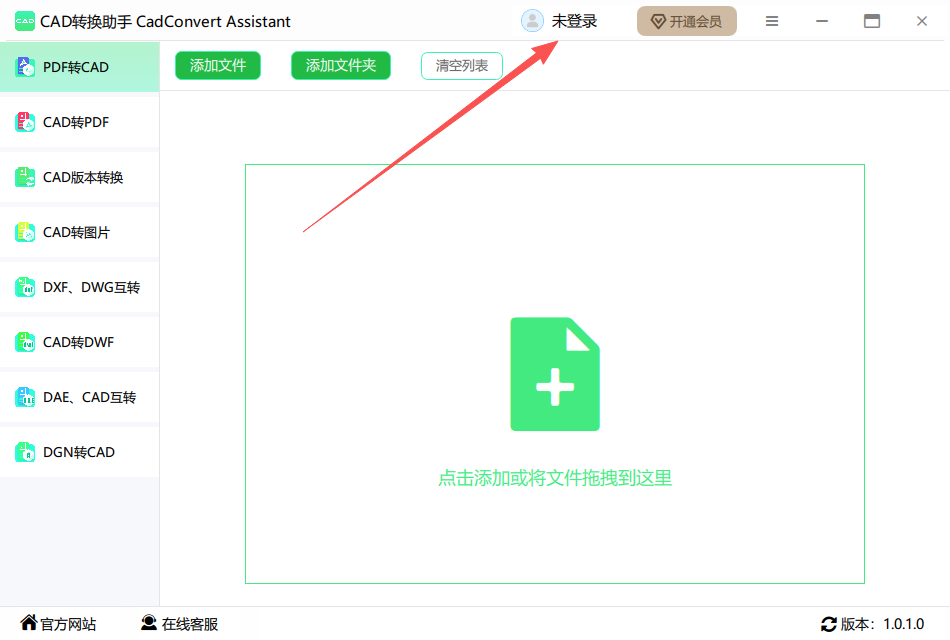This screenshot has height=640, width=950.
Task: Click the DGN转CAD sidebar icon
Action: [25, 452]
